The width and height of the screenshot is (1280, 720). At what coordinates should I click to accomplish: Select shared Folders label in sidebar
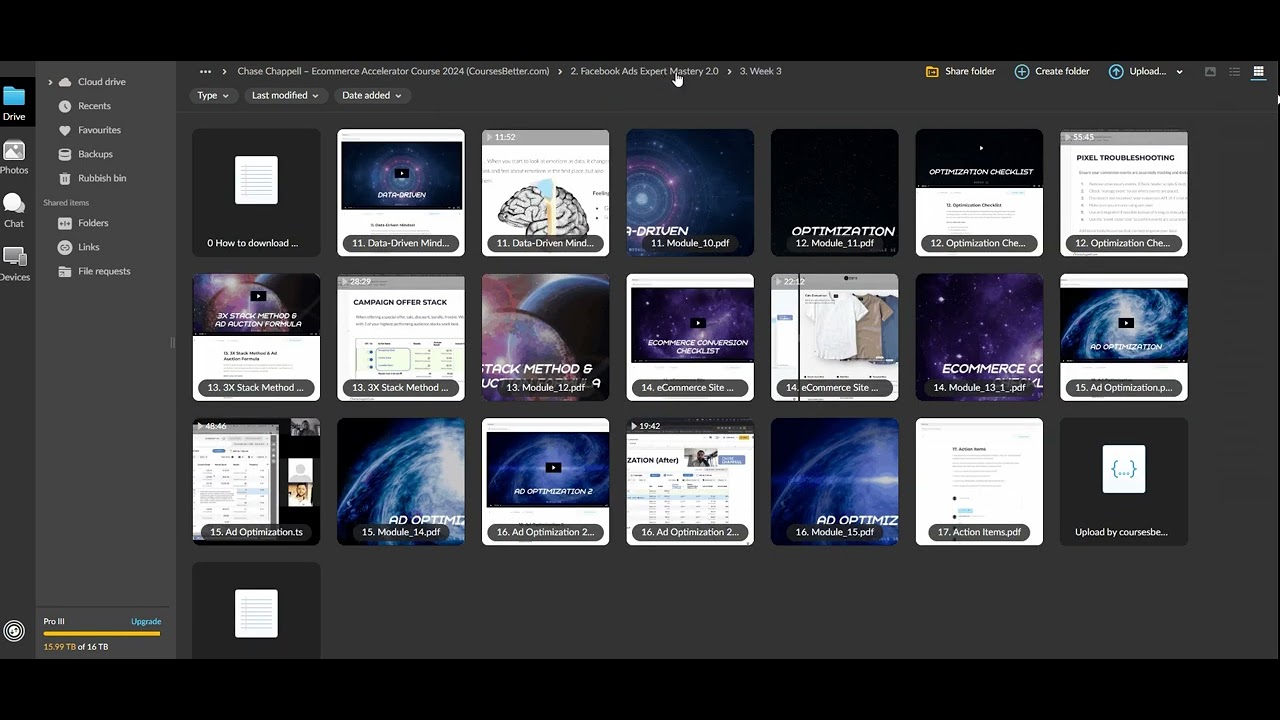coord(93,223)
